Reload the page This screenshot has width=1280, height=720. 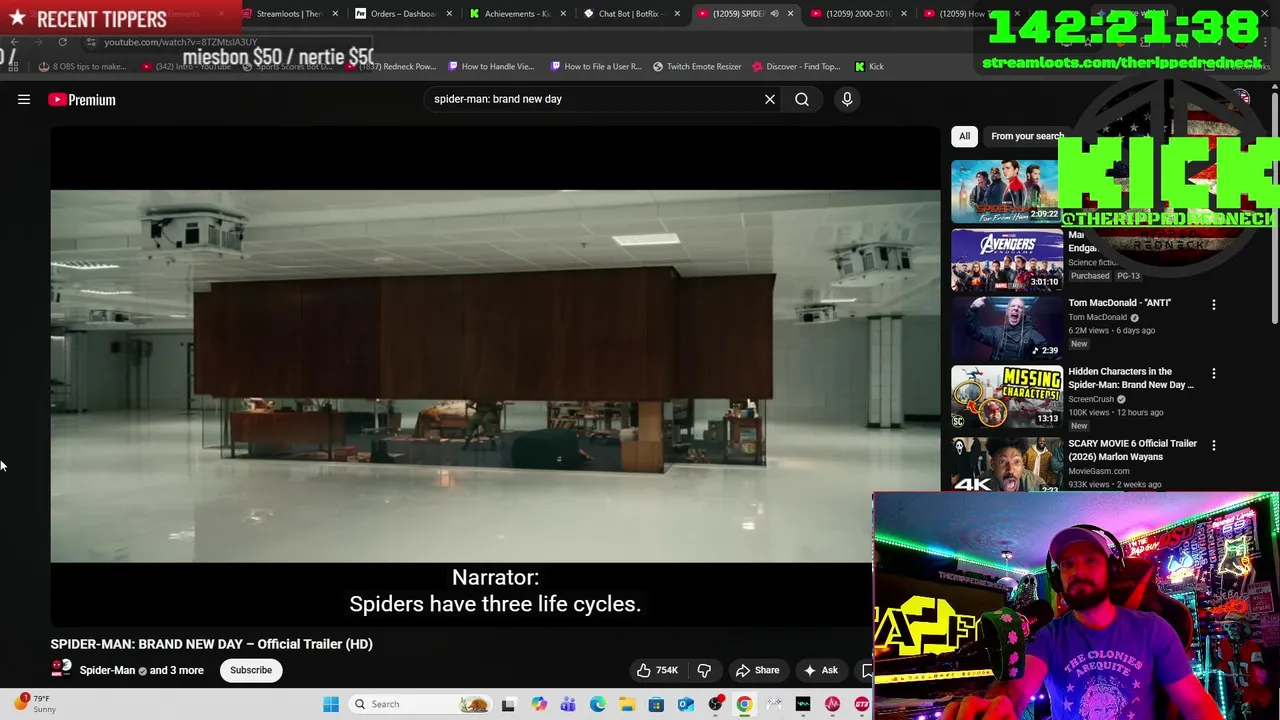[x=62, y=42]
